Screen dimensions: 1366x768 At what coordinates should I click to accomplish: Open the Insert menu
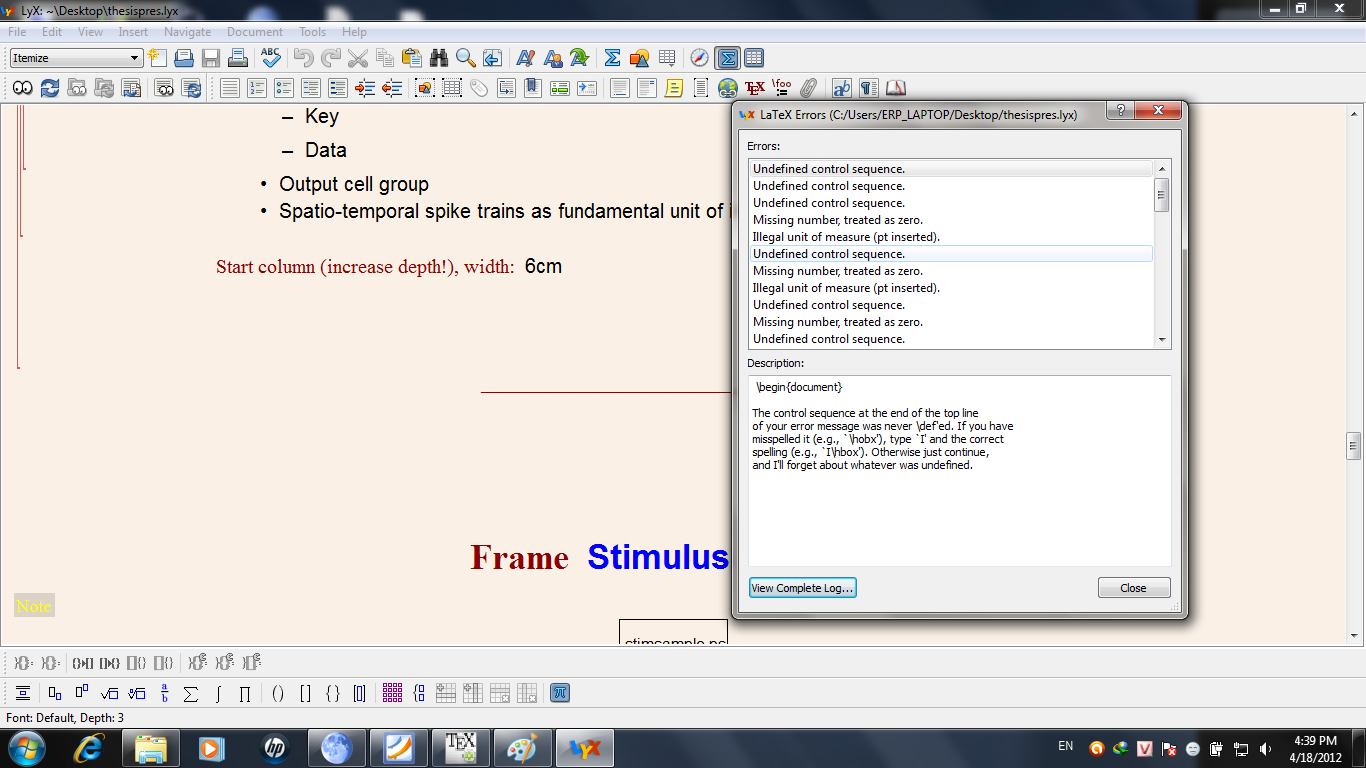(x=133, y=32)
